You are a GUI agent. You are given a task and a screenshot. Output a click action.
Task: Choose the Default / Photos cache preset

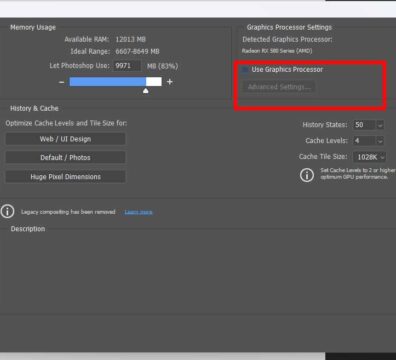click(65, 157)
